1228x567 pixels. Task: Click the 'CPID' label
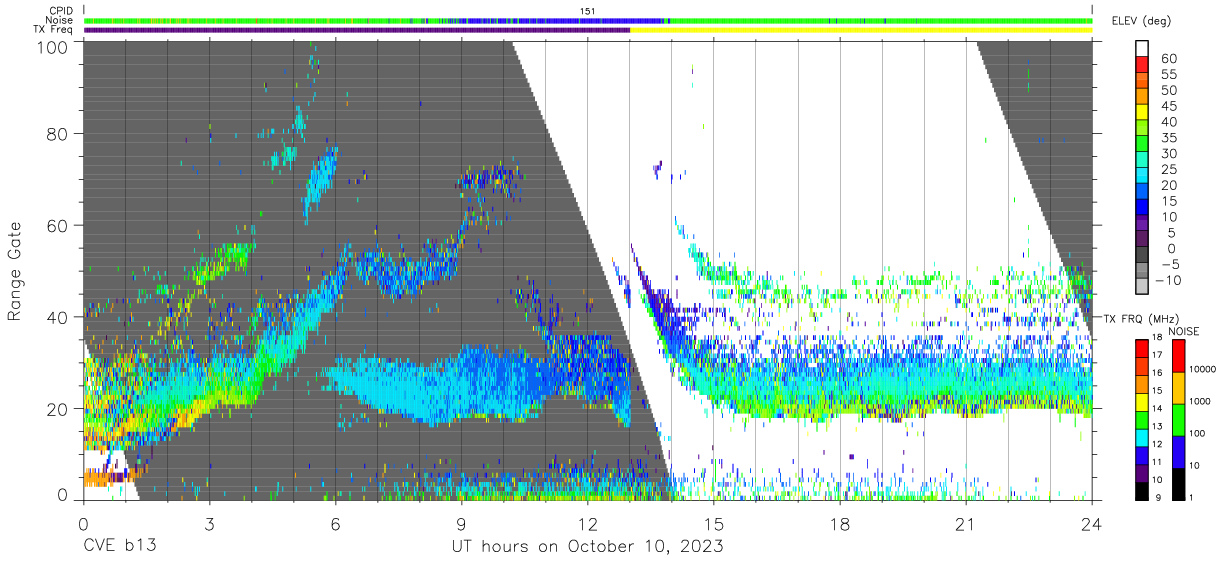point(60,11)
